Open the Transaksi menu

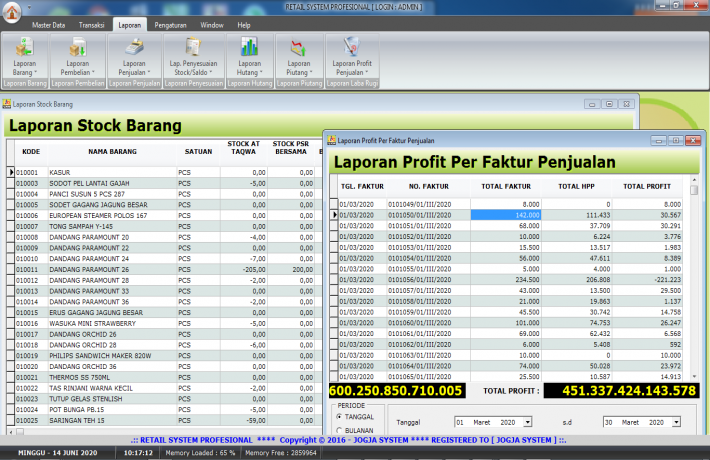point(91,25)
